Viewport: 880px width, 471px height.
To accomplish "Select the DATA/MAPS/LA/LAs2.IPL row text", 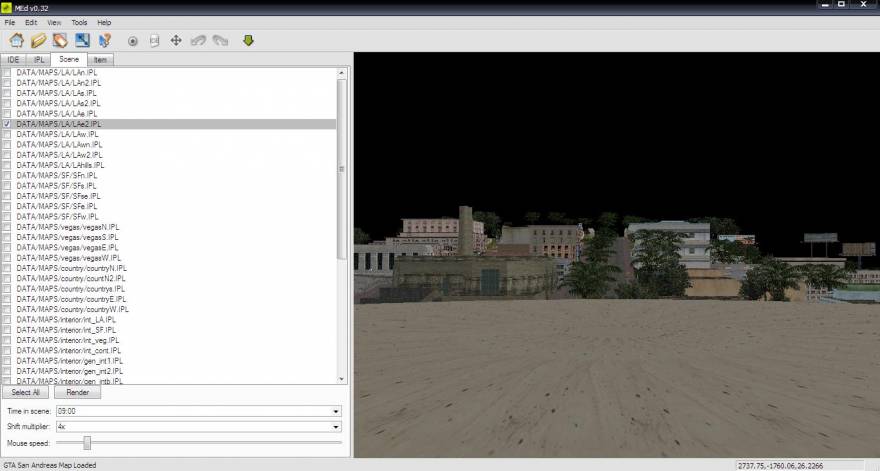I will pyautogui.click(x=58, y=103).
